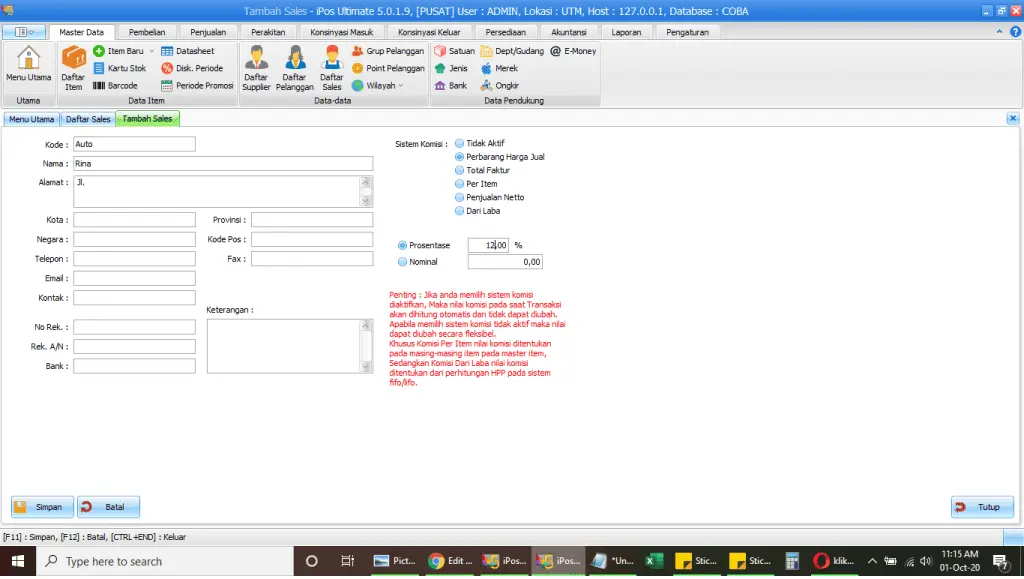The height and width of the screenshot is (579, 1024).
Task: Open Dept/Gudang
Action: tap(512, 51)
